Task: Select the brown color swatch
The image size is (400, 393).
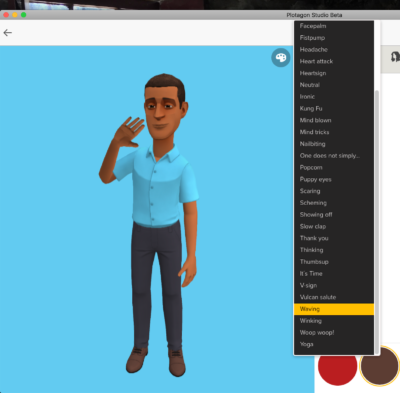Action: pos(379,366)
